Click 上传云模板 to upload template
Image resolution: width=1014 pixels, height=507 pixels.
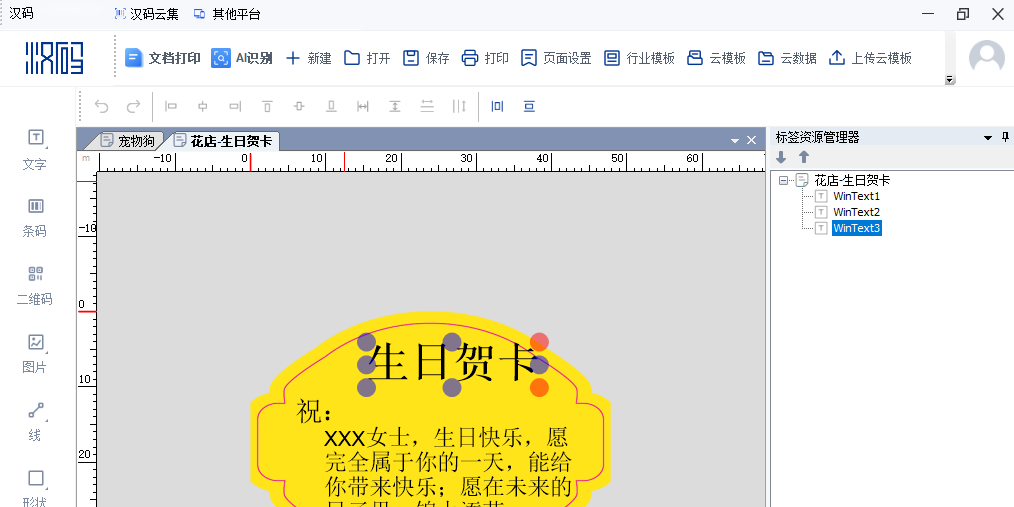[870, 58]
